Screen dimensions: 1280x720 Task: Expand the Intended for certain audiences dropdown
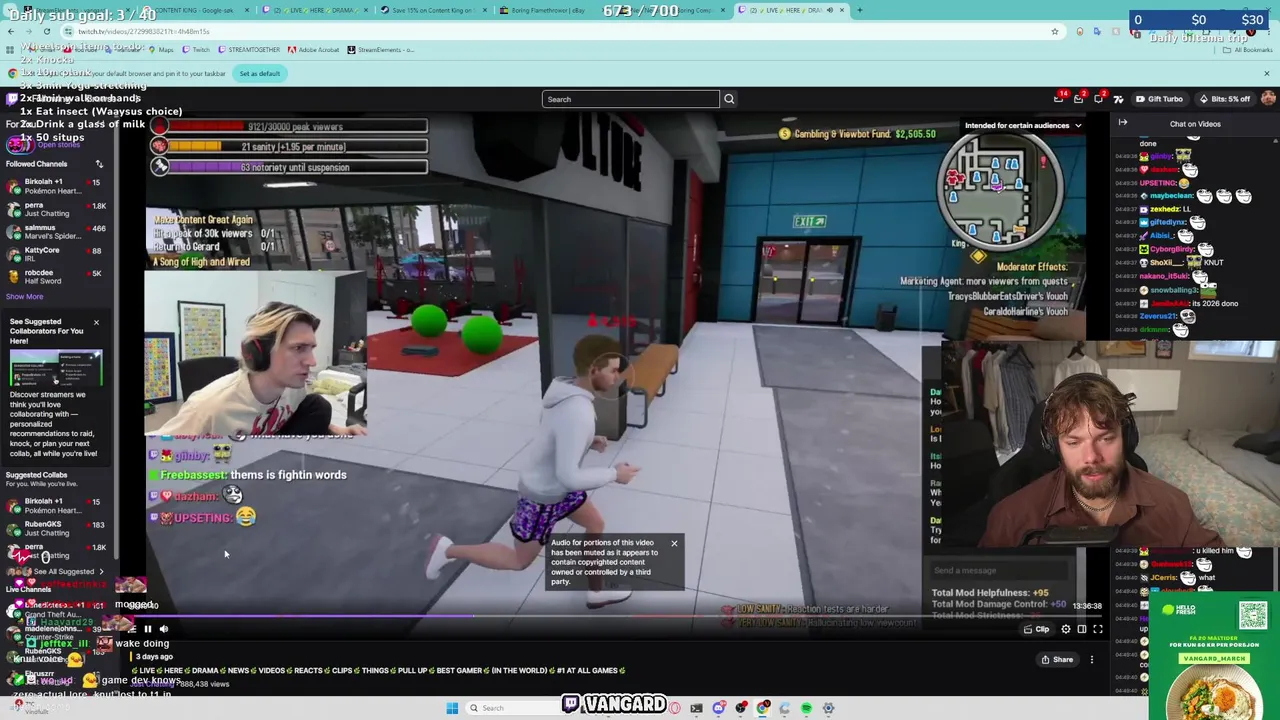coord(1023,125)
